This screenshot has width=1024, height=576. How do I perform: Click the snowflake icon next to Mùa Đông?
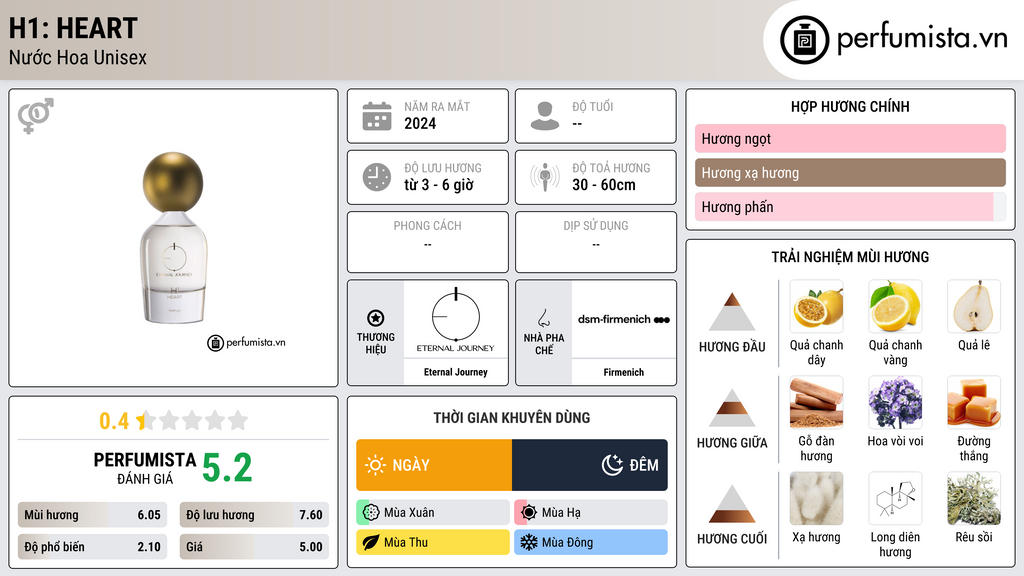529,542
